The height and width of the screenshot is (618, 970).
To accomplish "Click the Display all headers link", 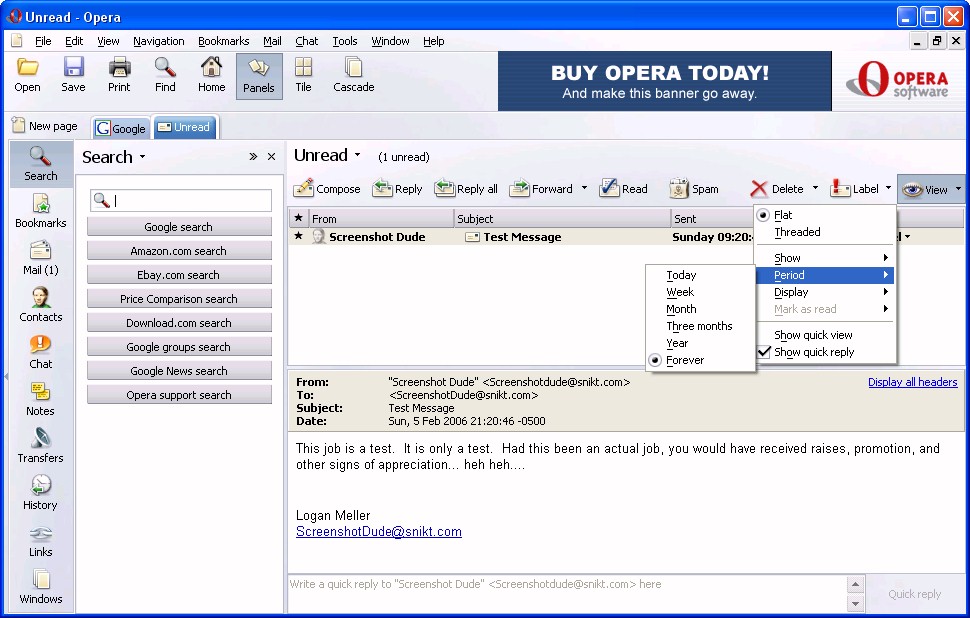I will [x=912, y=382].
